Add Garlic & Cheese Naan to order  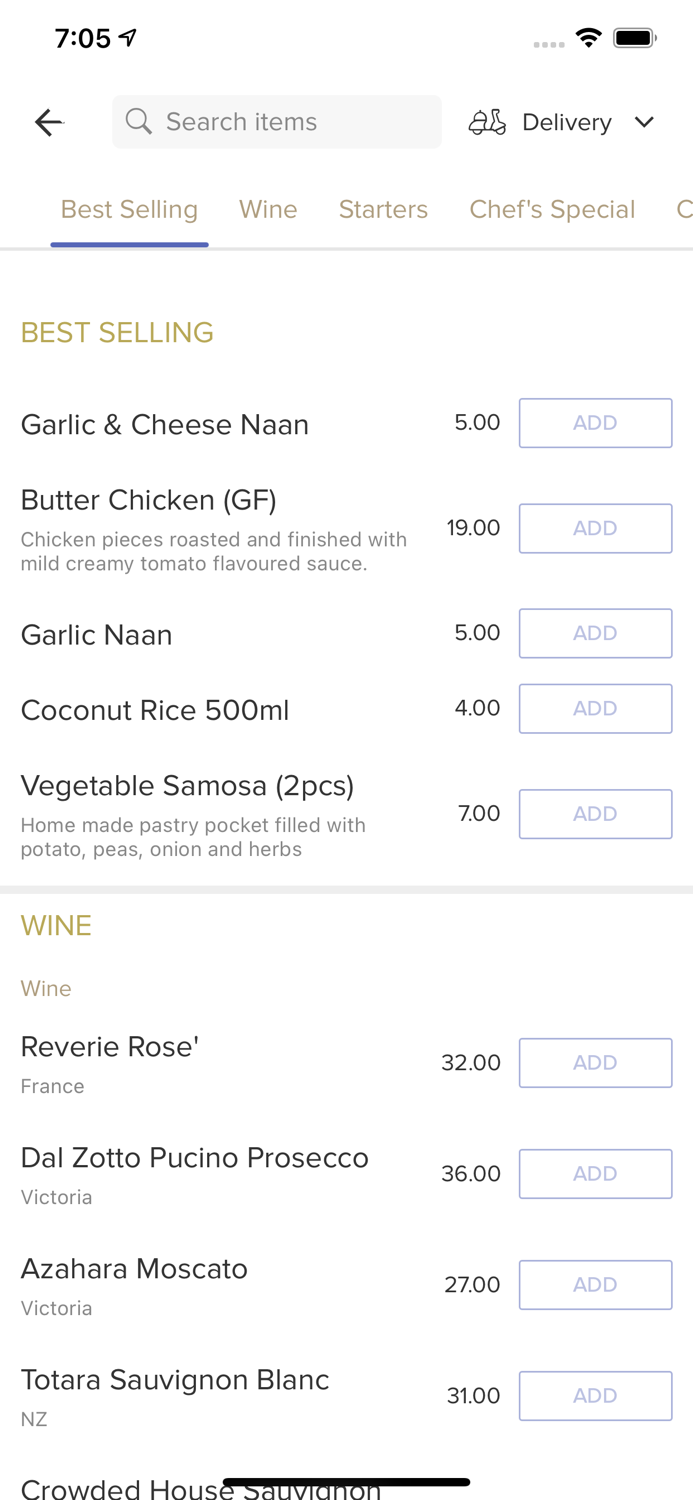pyautogui.click(x=595, y=423)
